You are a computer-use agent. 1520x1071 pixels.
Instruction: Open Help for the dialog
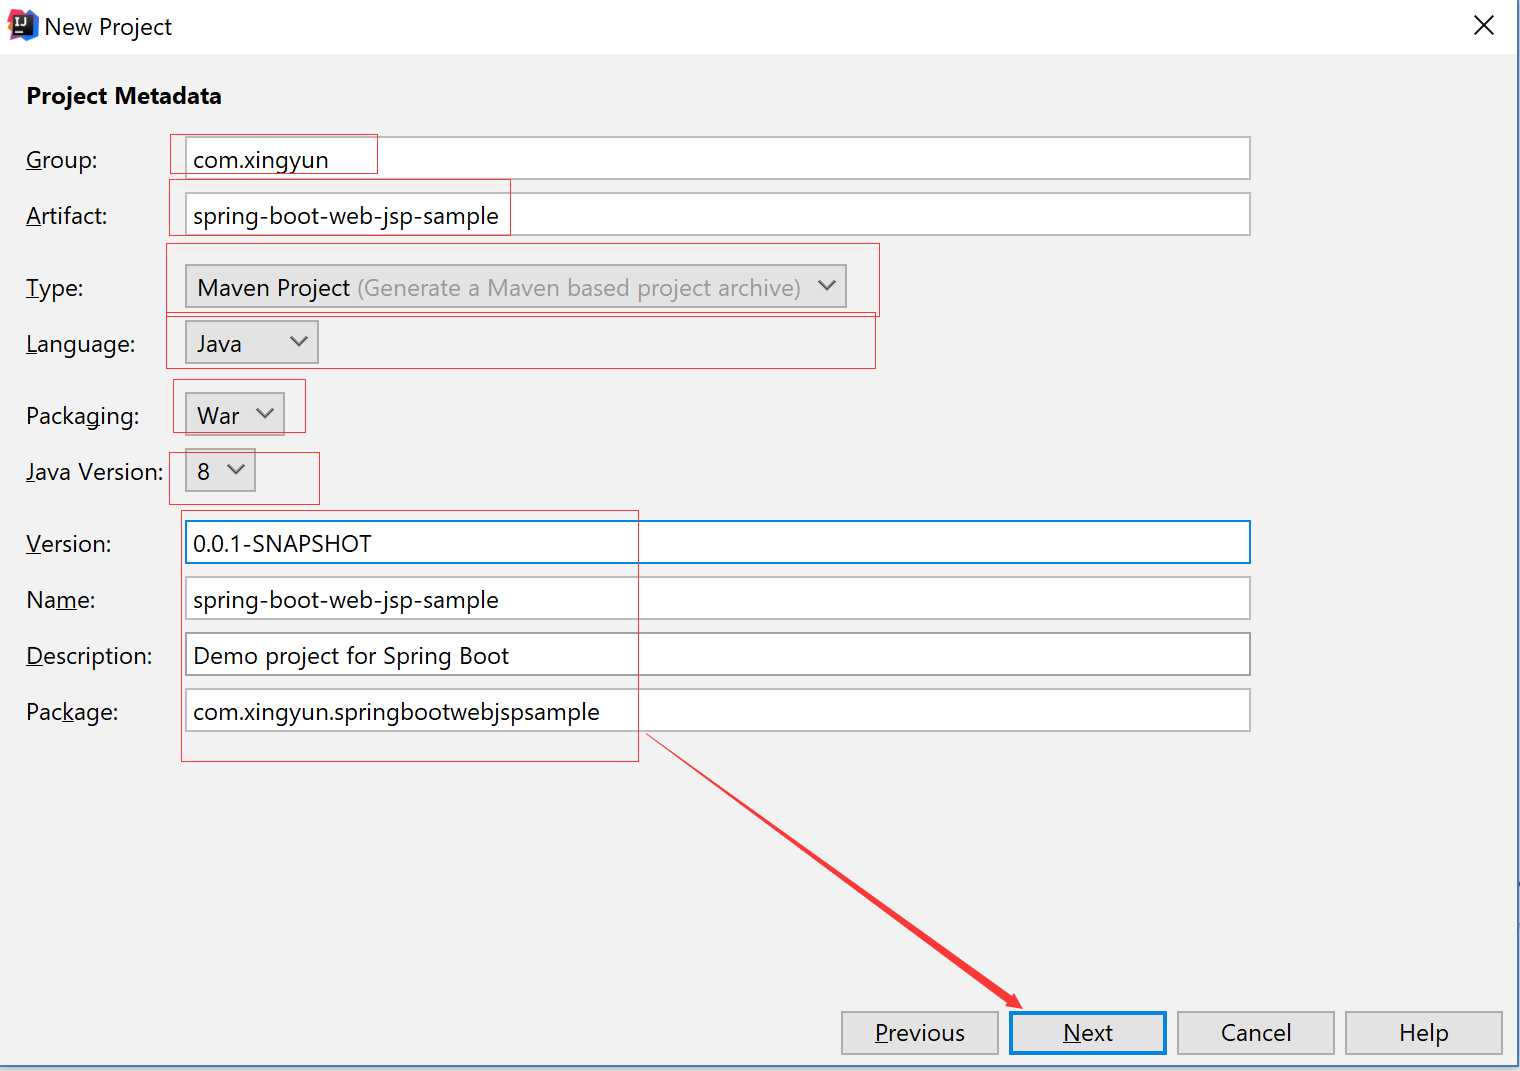(1424, 1033)
